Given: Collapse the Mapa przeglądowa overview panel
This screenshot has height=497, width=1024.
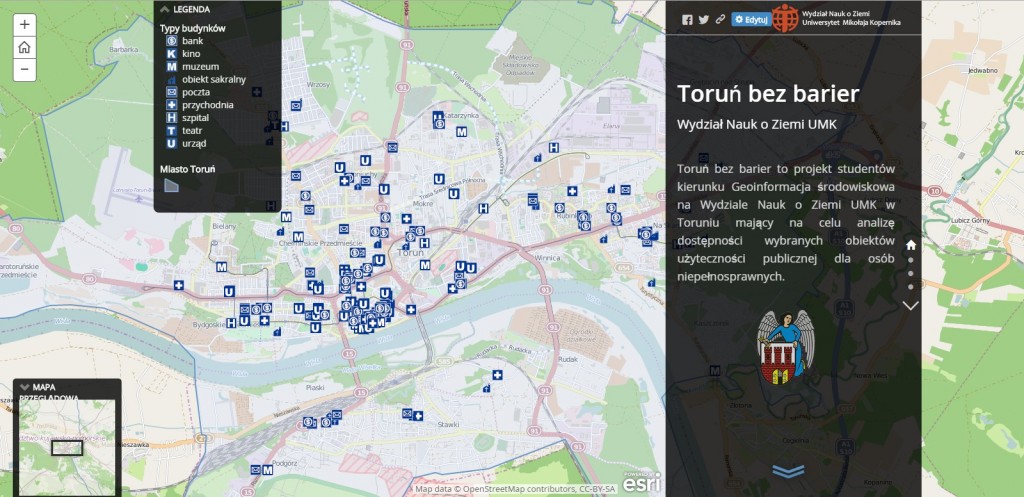Looking at the screenshot, I should point(25,386).
